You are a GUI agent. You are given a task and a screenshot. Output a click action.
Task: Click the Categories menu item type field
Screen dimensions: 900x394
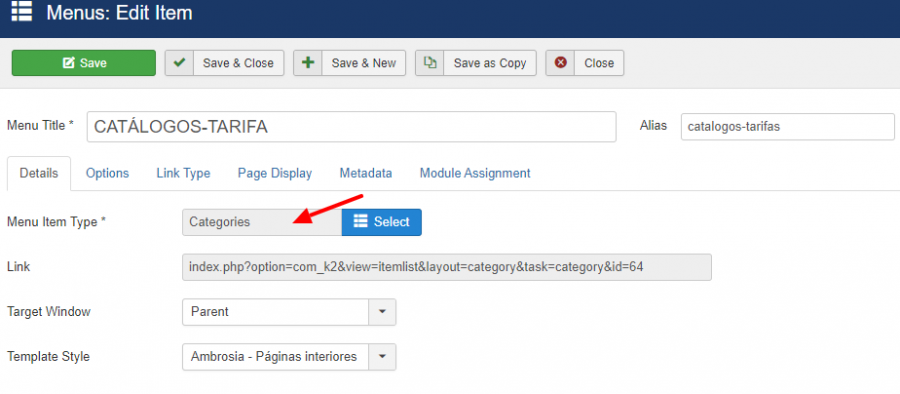coord(262,222)
